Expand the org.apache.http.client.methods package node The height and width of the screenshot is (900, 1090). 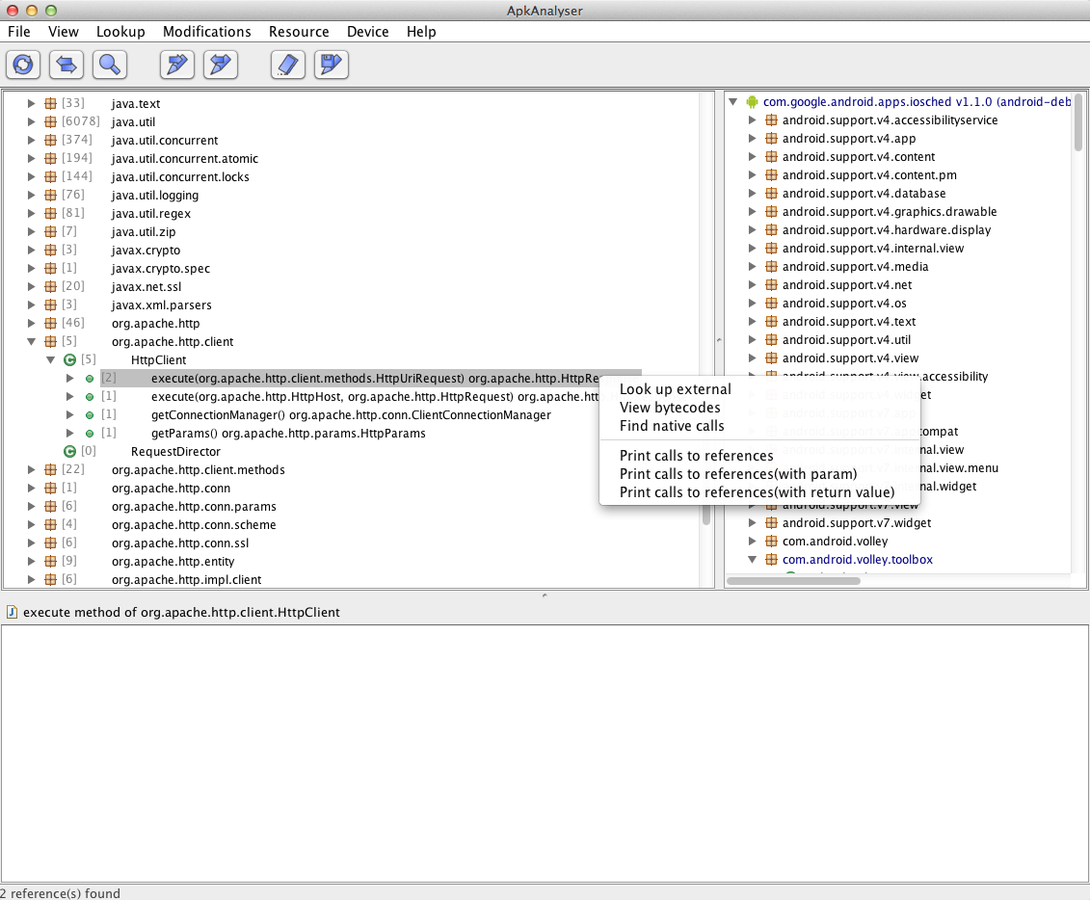coord(31,470)
